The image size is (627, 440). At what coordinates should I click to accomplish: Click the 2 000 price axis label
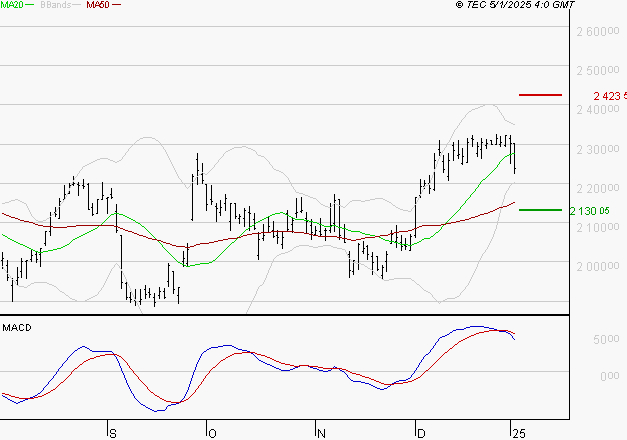[x=598, y=266]
